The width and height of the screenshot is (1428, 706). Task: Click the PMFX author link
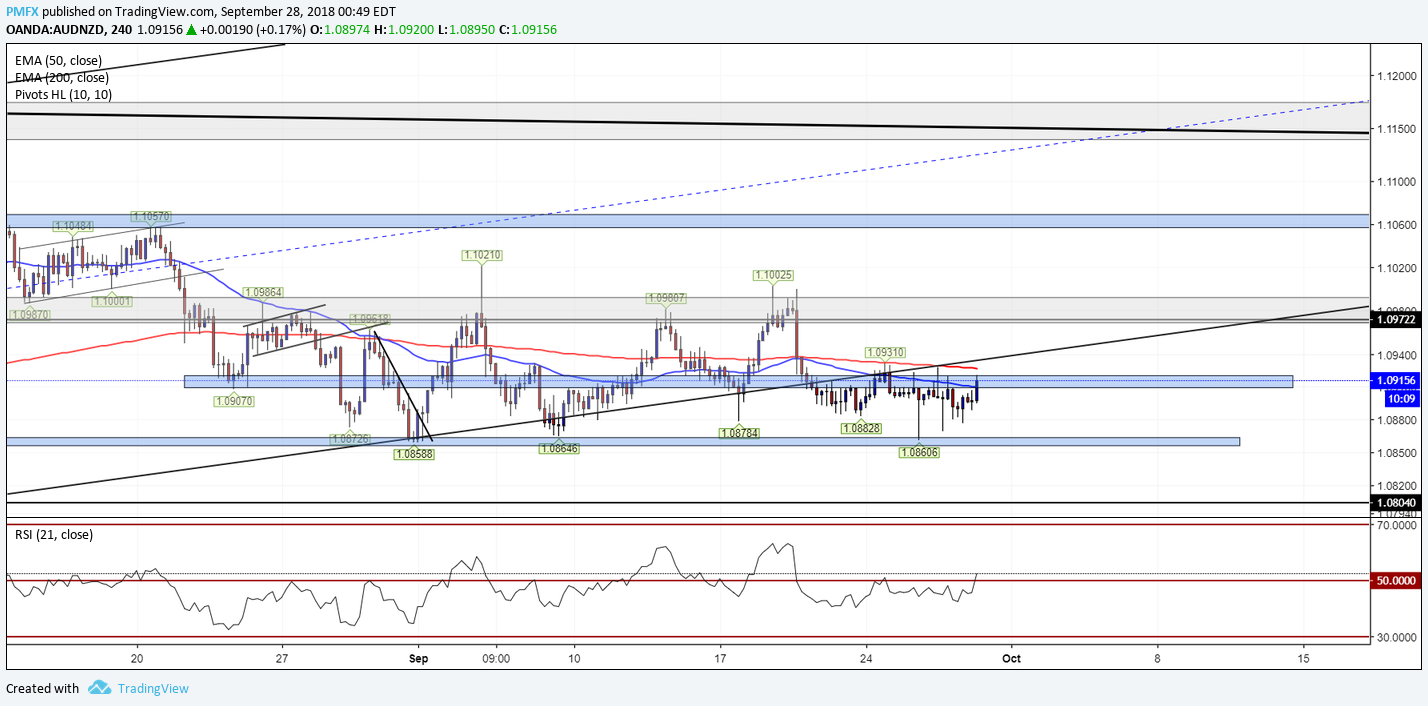pyautogui.click(x=23, y=10)
